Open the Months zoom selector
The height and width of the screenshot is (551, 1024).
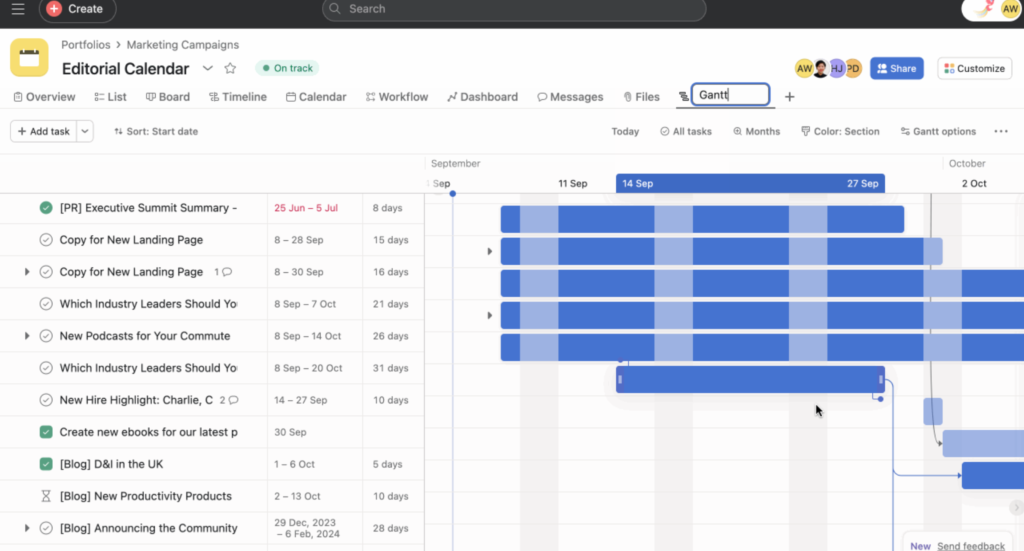(x=756, y=131)
